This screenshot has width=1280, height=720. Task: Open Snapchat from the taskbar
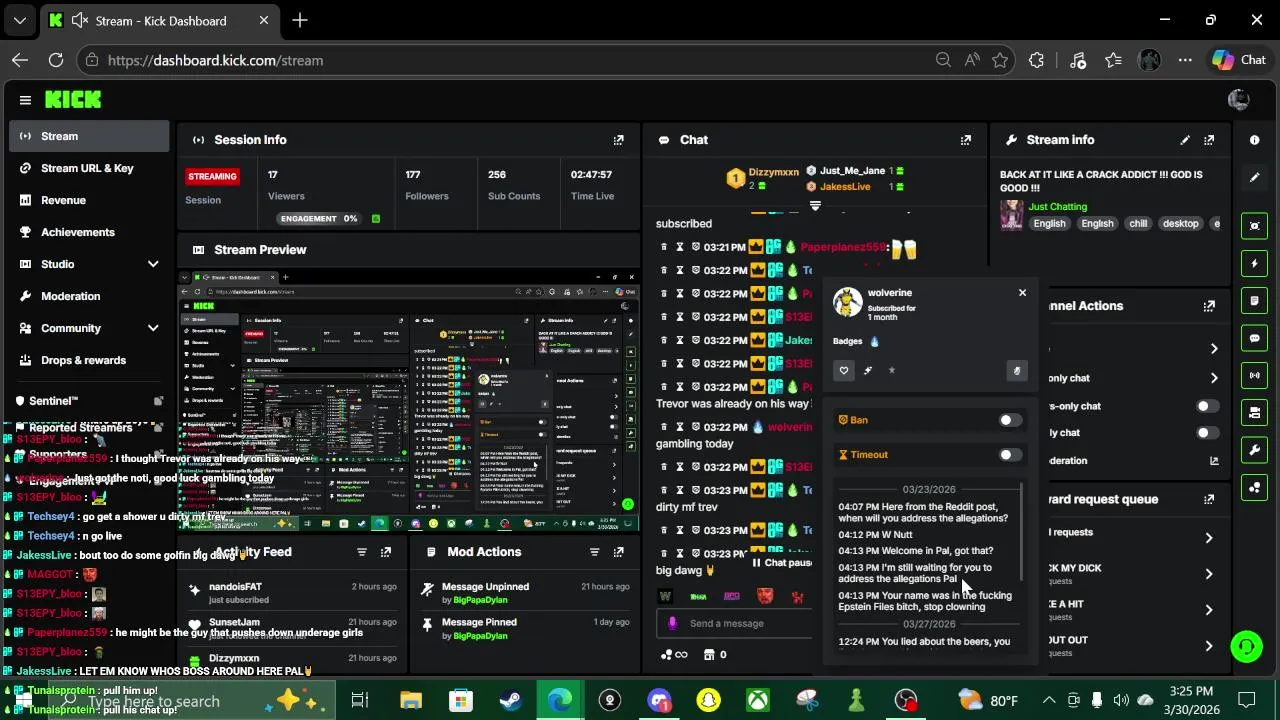pos(708,701)
